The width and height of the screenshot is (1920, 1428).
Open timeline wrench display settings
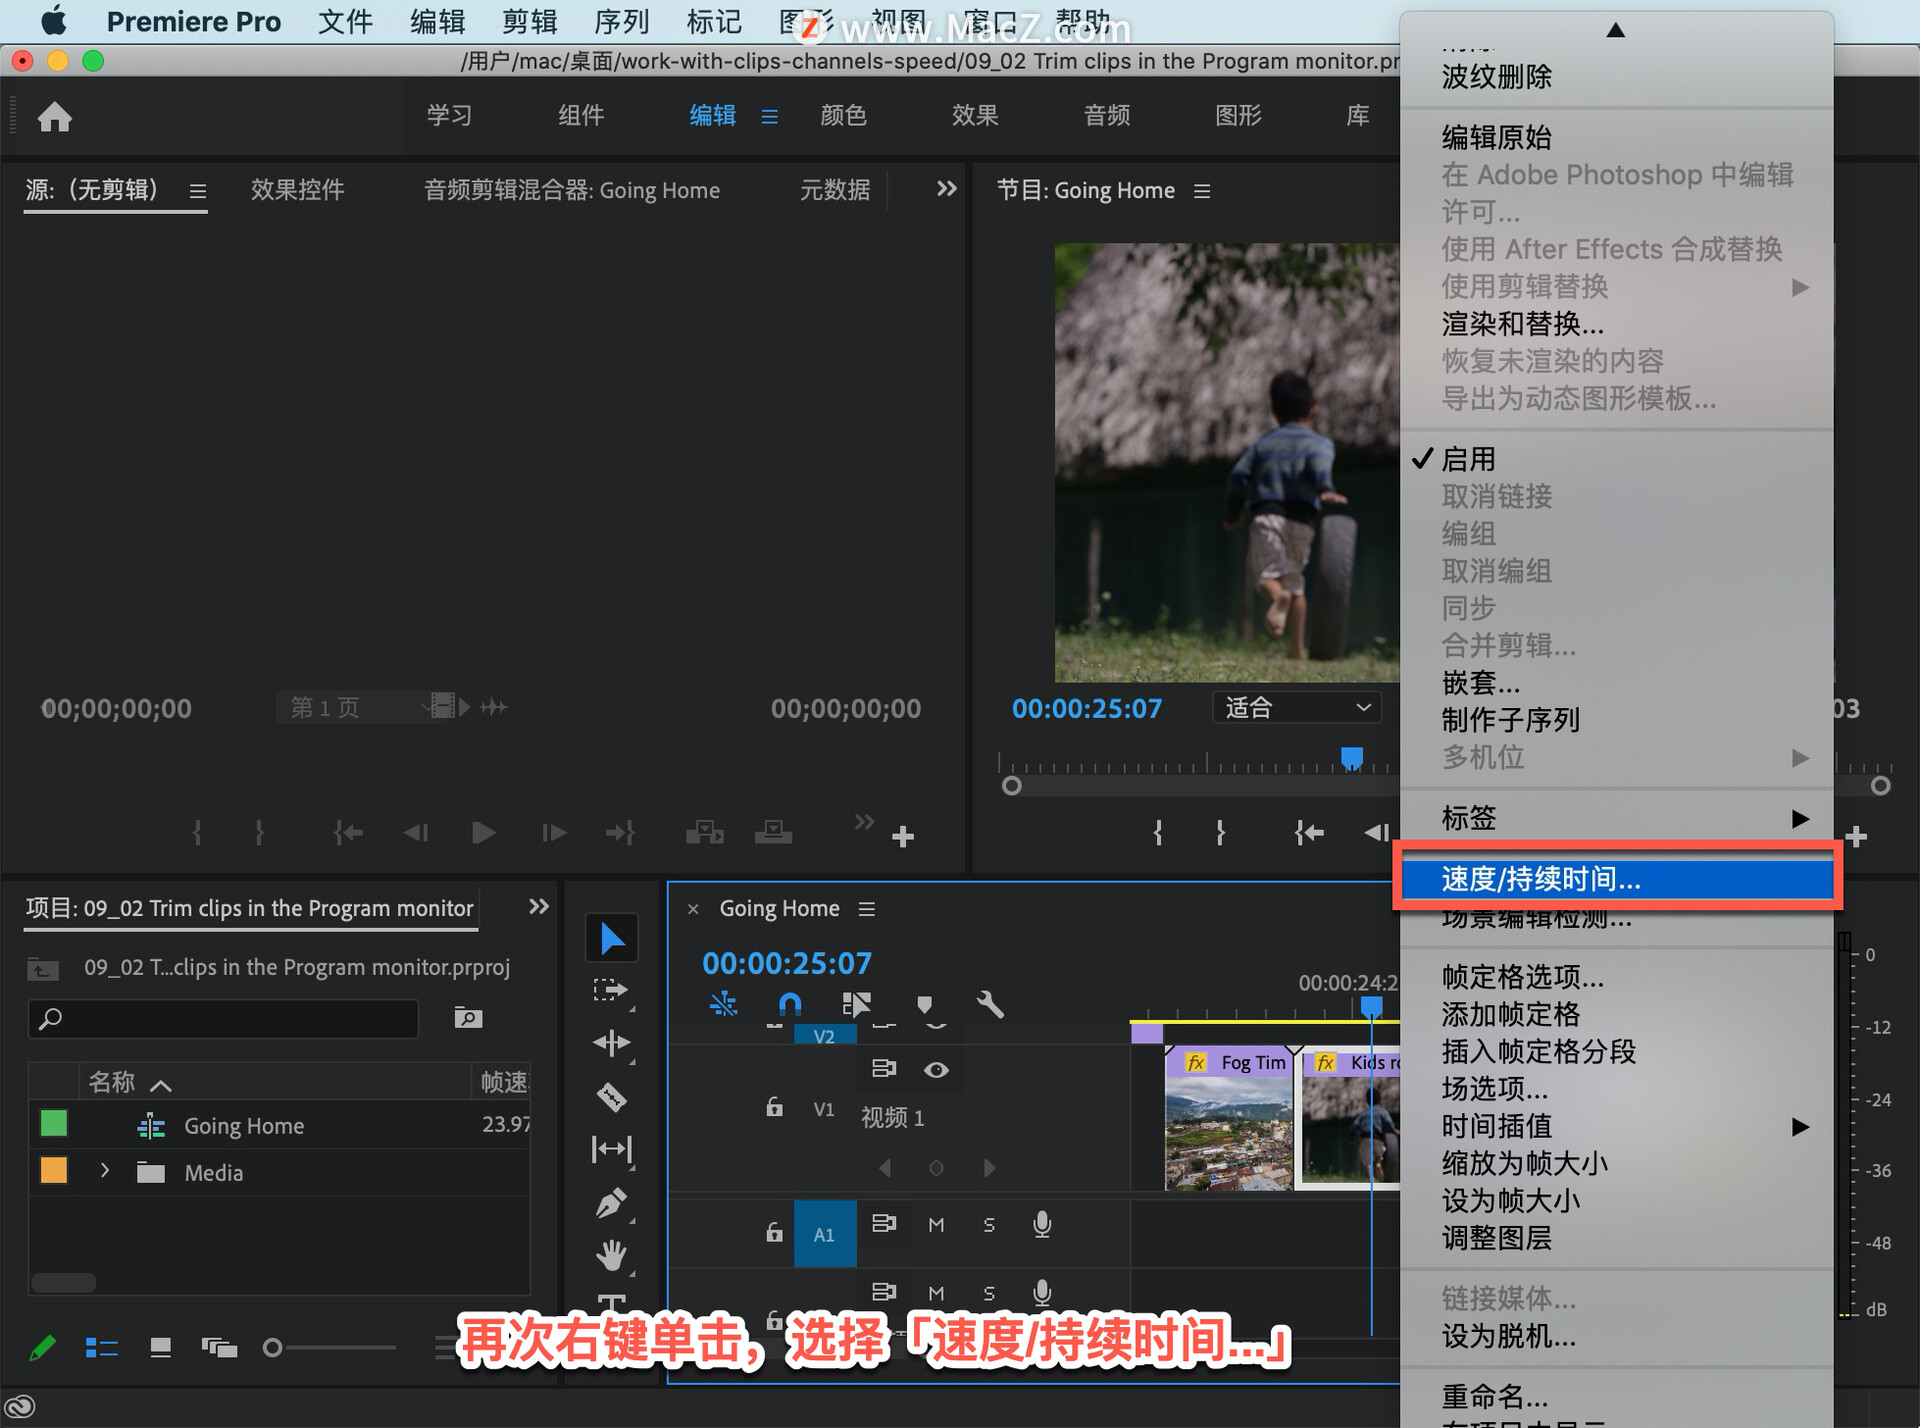click(x=989, y=1004)
